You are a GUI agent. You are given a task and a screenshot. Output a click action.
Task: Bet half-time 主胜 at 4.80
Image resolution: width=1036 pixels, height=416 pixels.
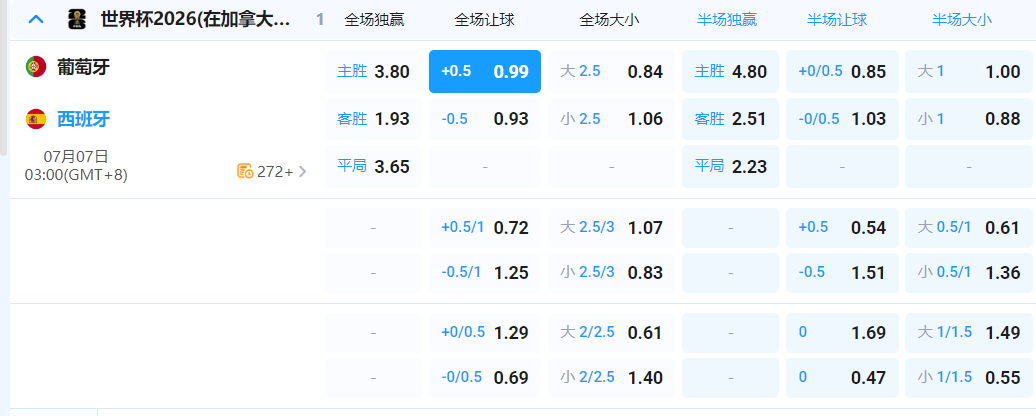click(x=730, y=71)
